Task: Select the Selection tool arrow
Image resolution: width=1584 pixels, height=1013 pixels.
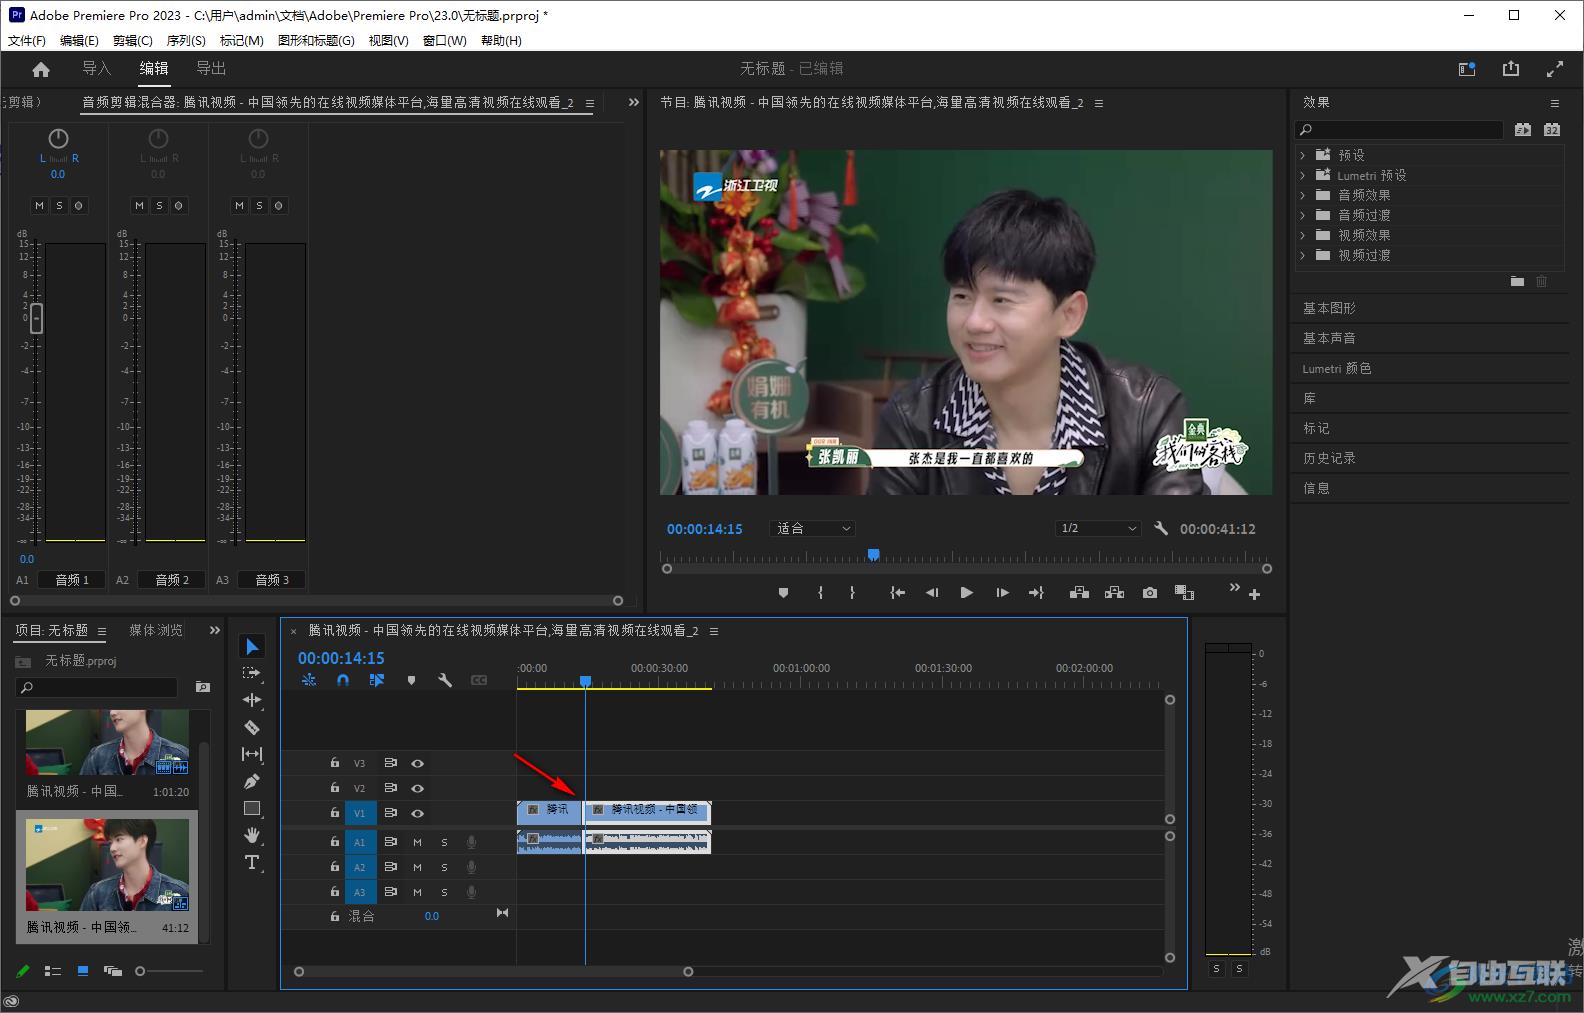Action: point(252,647)
